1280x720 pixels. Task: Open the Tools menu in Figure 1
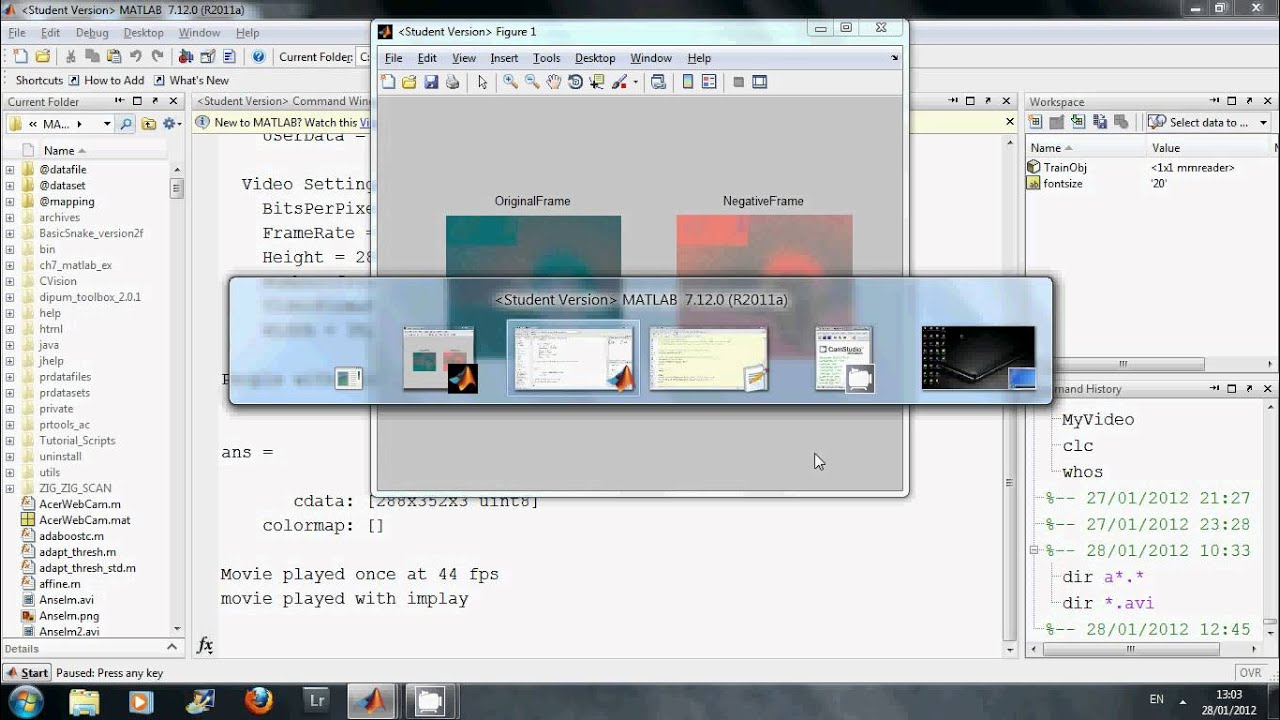(547, 58)
